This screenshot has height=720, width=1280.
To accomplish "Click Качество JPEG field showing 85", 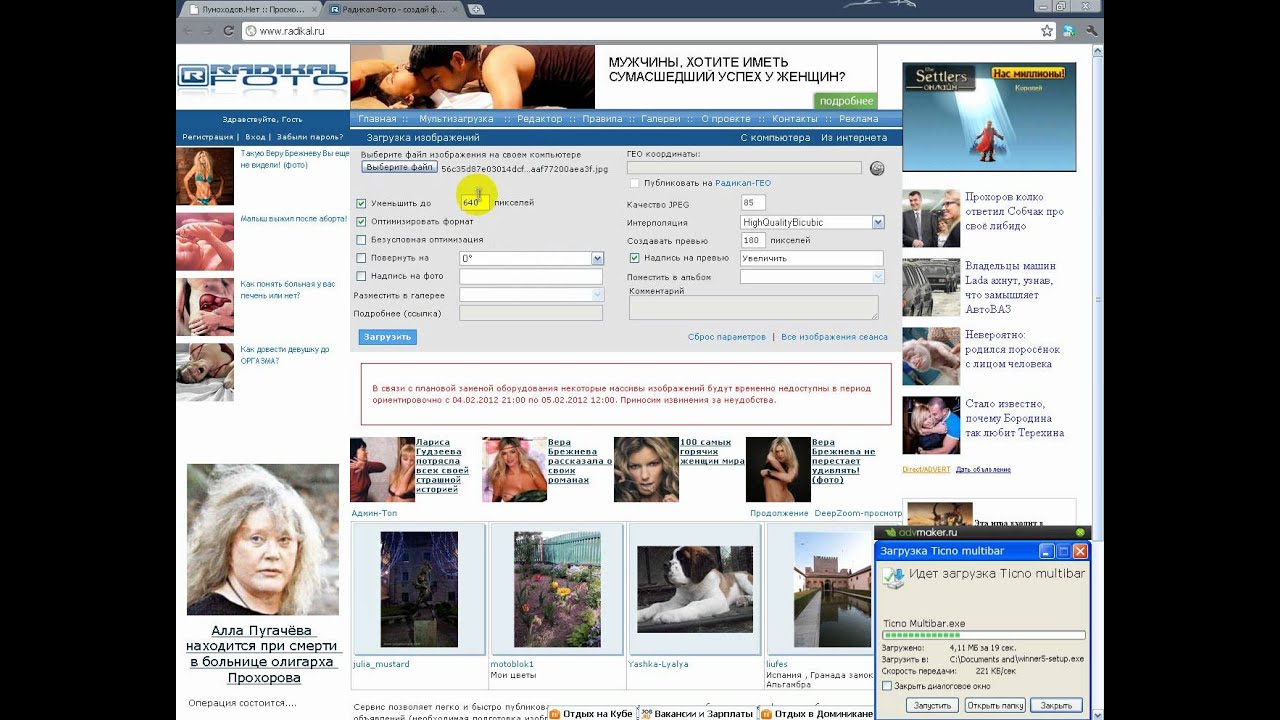I will (753, 203).
